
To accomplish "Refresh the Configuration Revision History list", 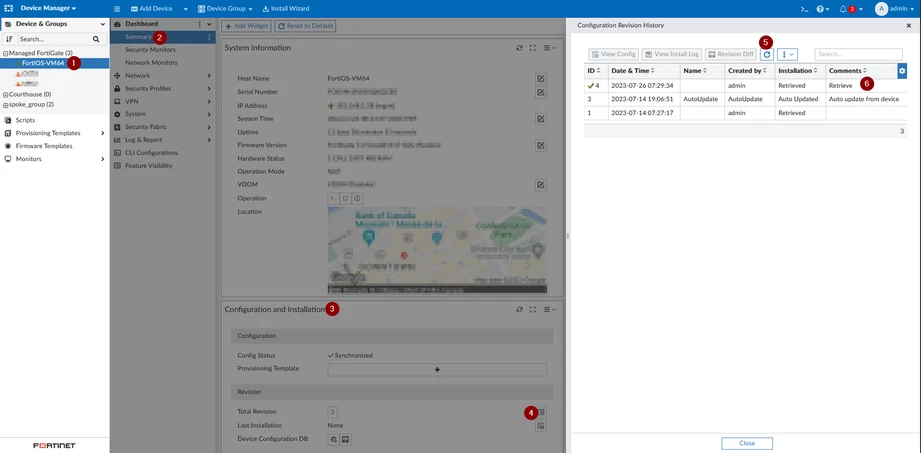I will [x=767, y=54].
